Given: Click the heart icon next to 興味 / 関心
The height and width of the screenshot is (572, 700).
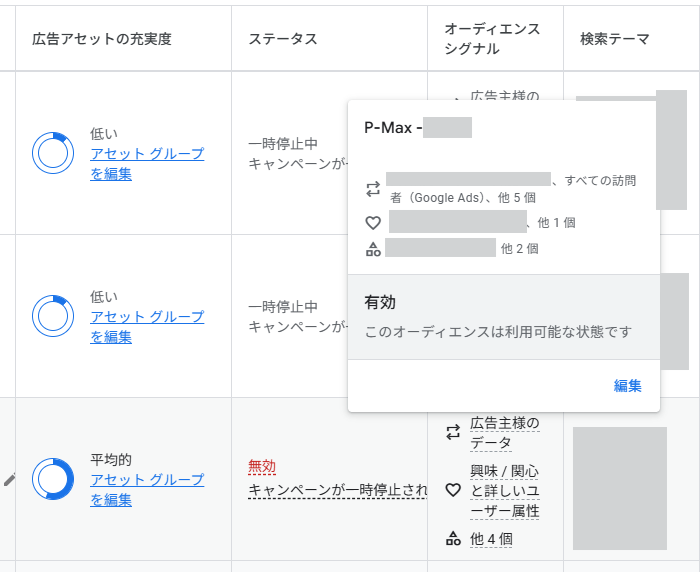Looking at the screenshot, I should pyautogui.click(x=453, y=491).
